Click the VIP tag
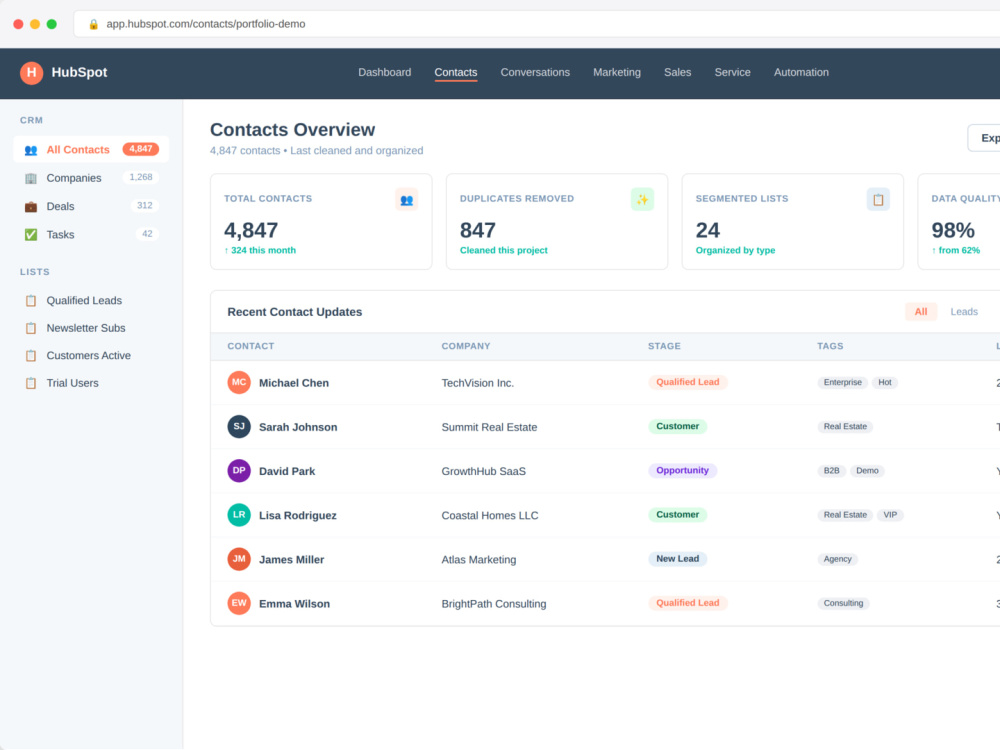Screen dimensions: 1000x750 tap(890, 515)
